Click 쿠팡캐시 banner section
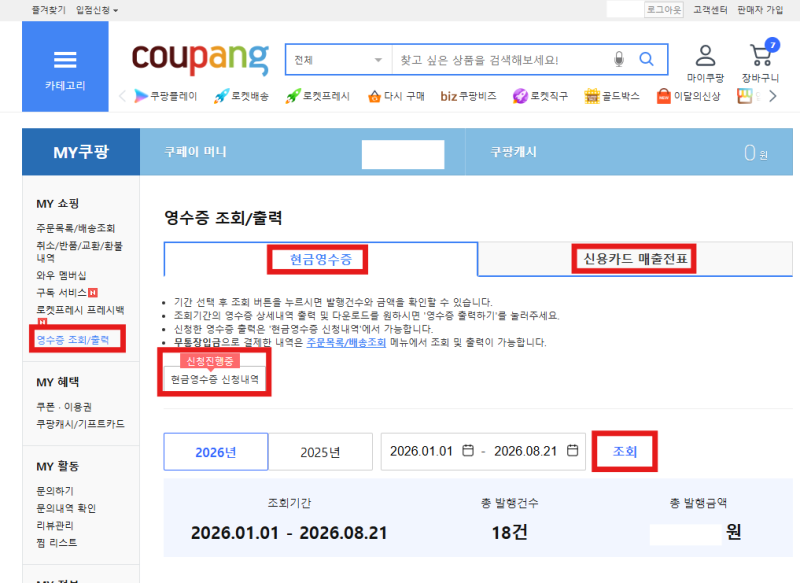This screenshot has height=583, width=800. pos(629,152)
